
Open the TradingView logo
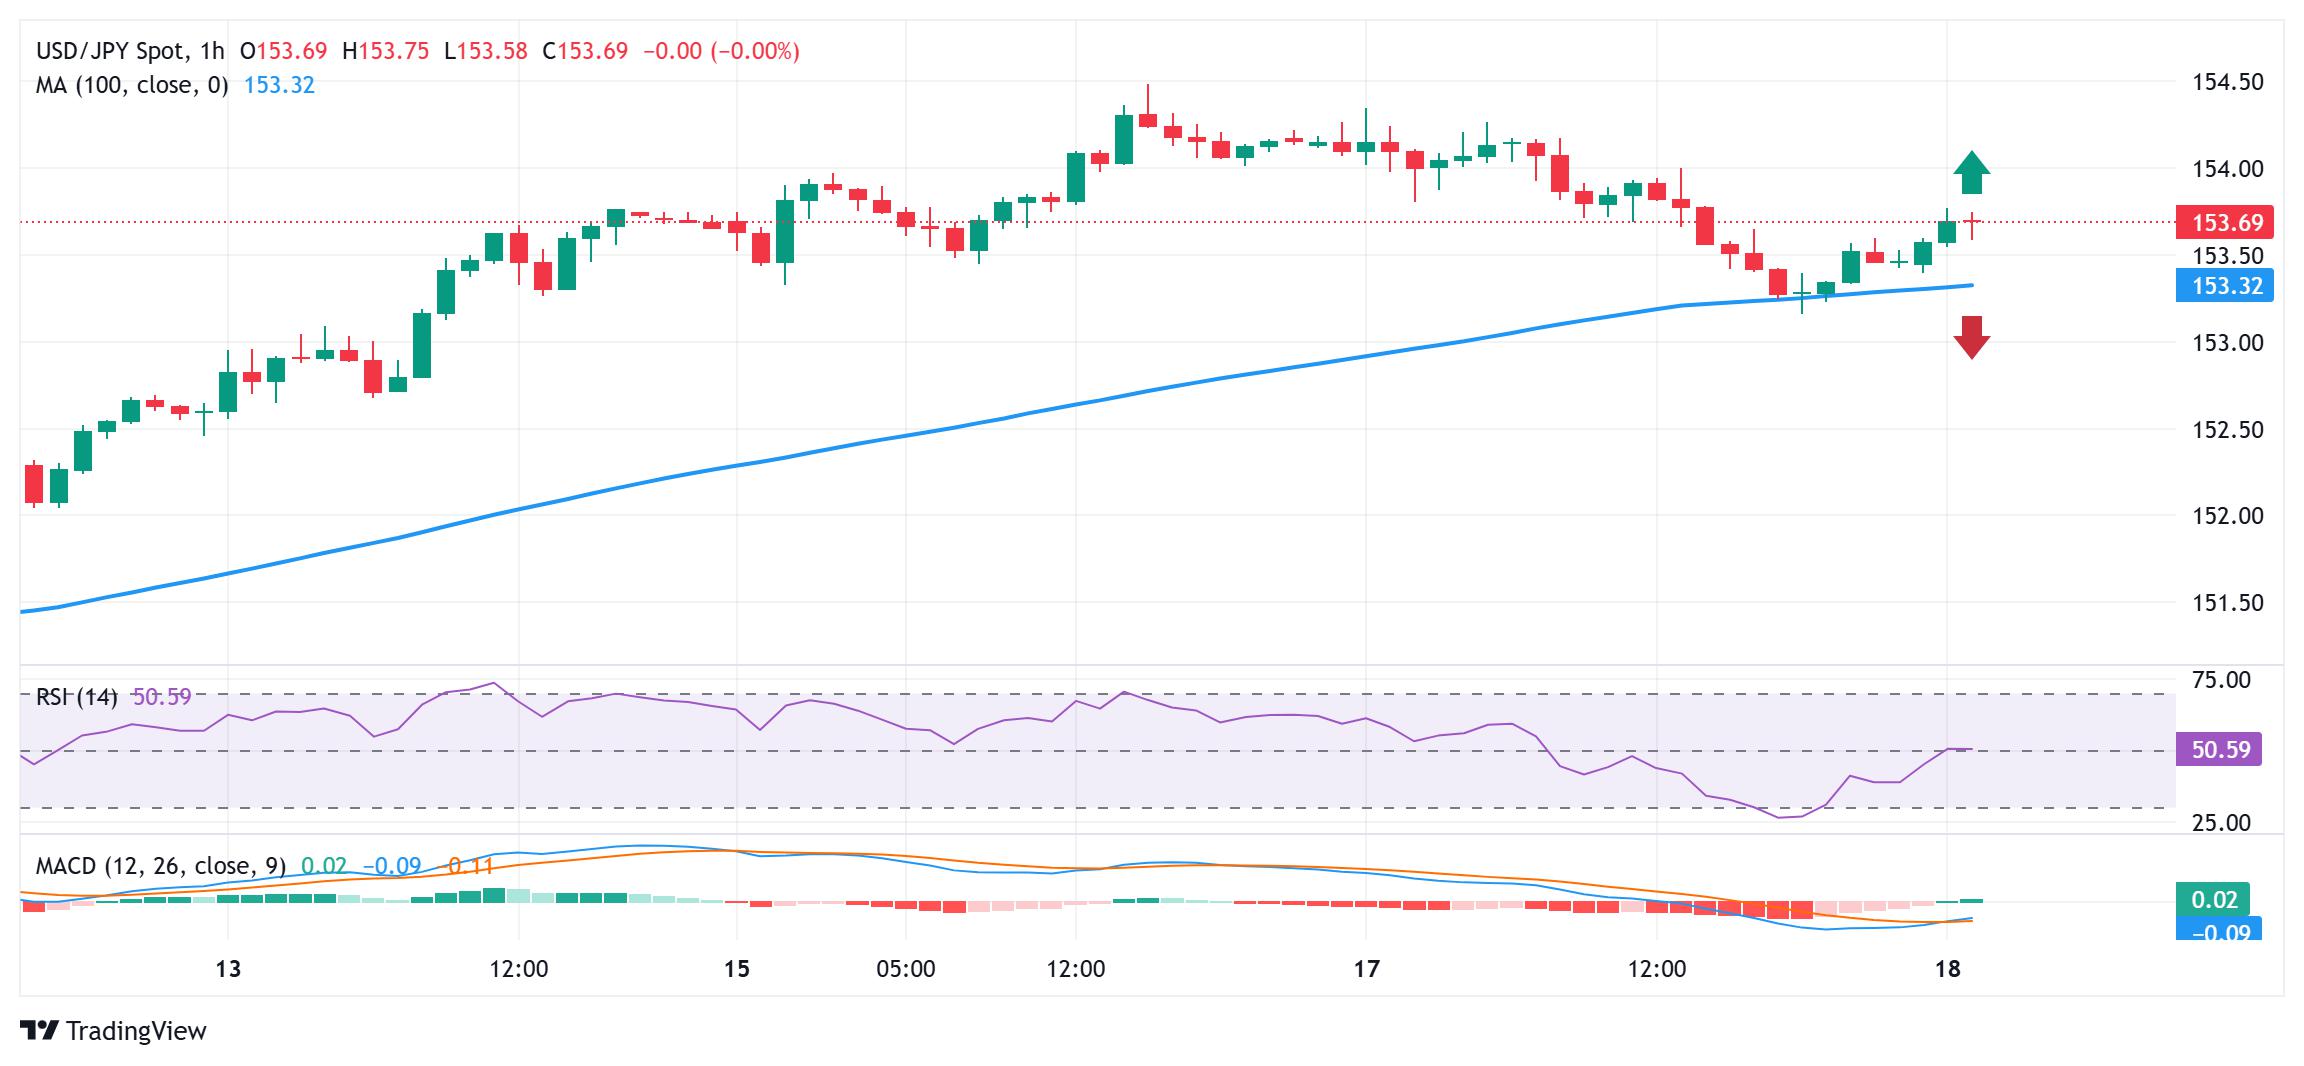tap(113, 1031)
